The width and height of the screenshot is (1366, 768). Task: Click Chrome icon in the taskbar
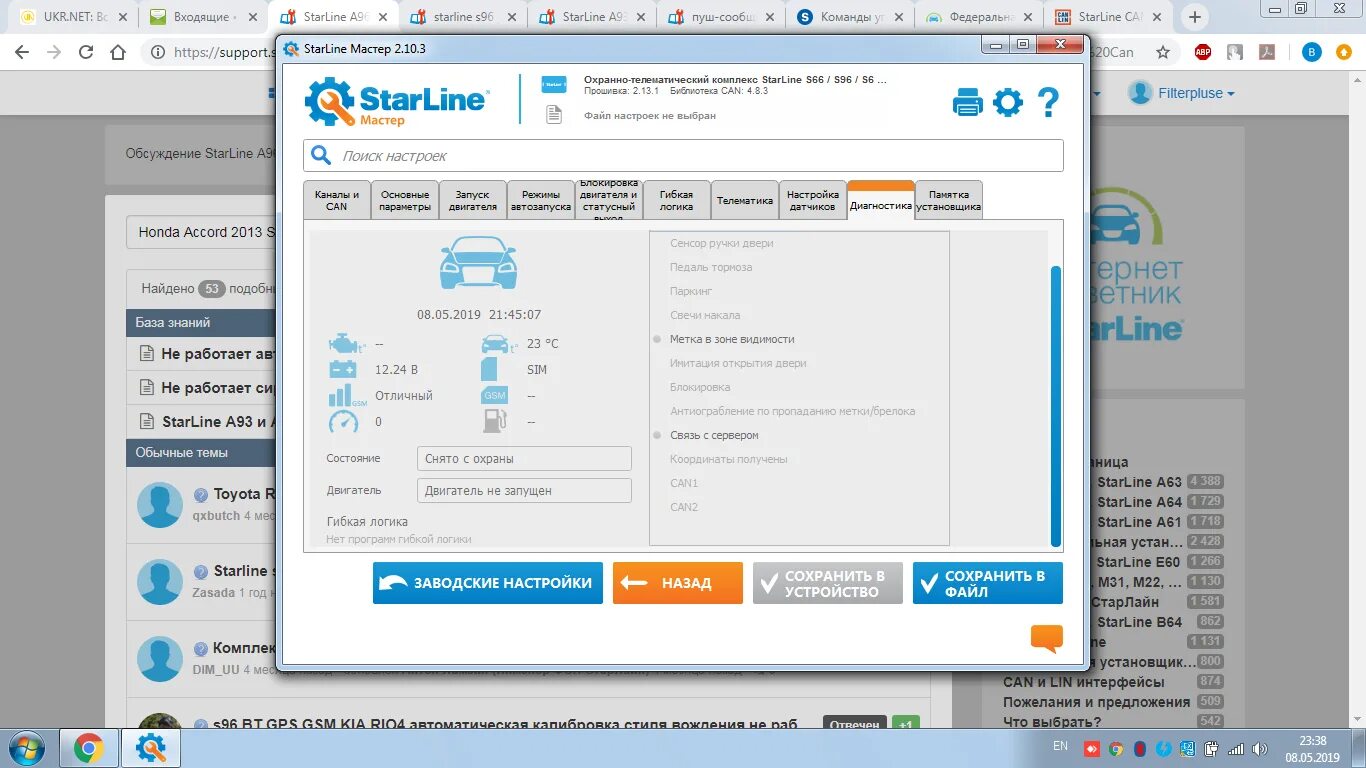pyautogui.click(x=88, y=748)
